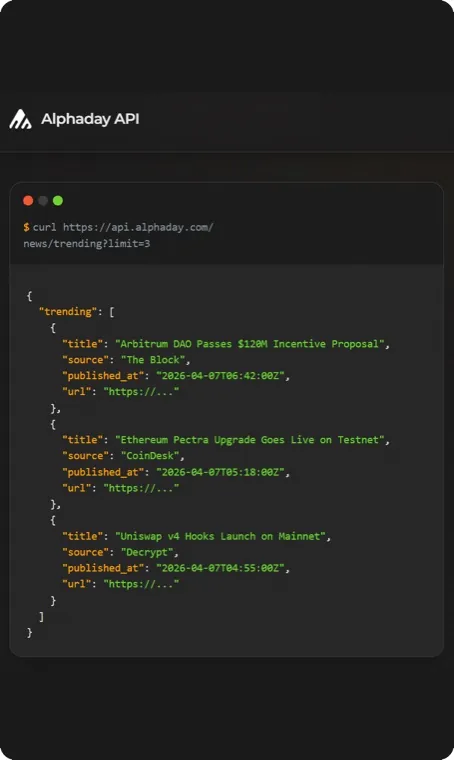Click the "Decrypt" source value
This screenshot has height=760, width=454.
click(147, 552)
